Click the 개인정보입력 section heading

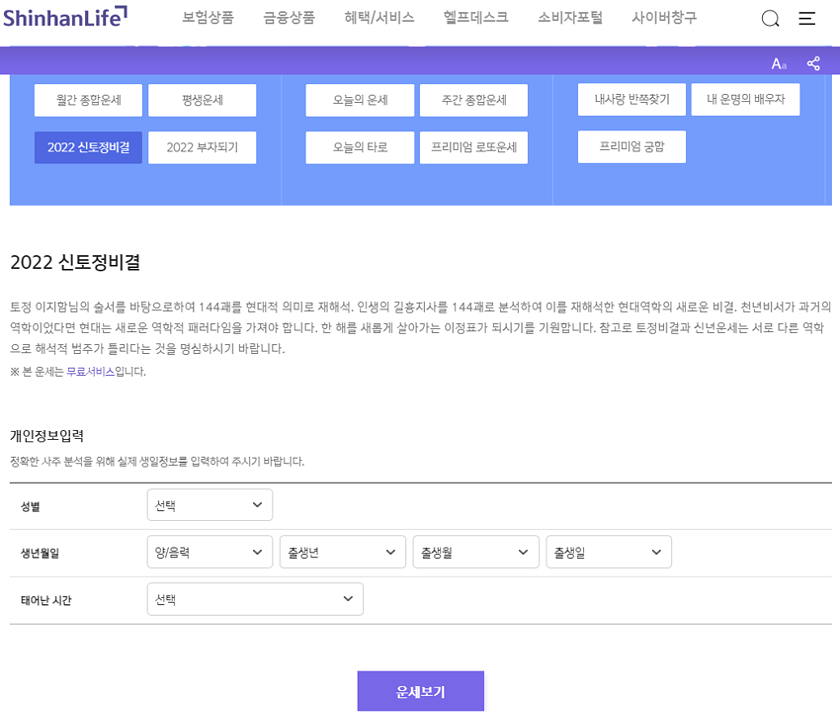pos(47,436)
